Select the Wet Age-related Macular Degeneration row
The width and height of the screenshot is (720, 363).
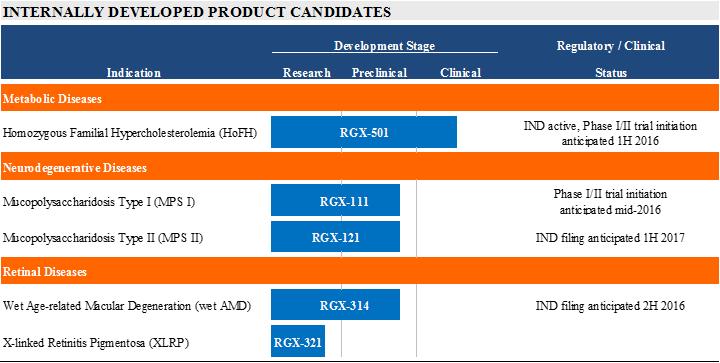point(360,305)
